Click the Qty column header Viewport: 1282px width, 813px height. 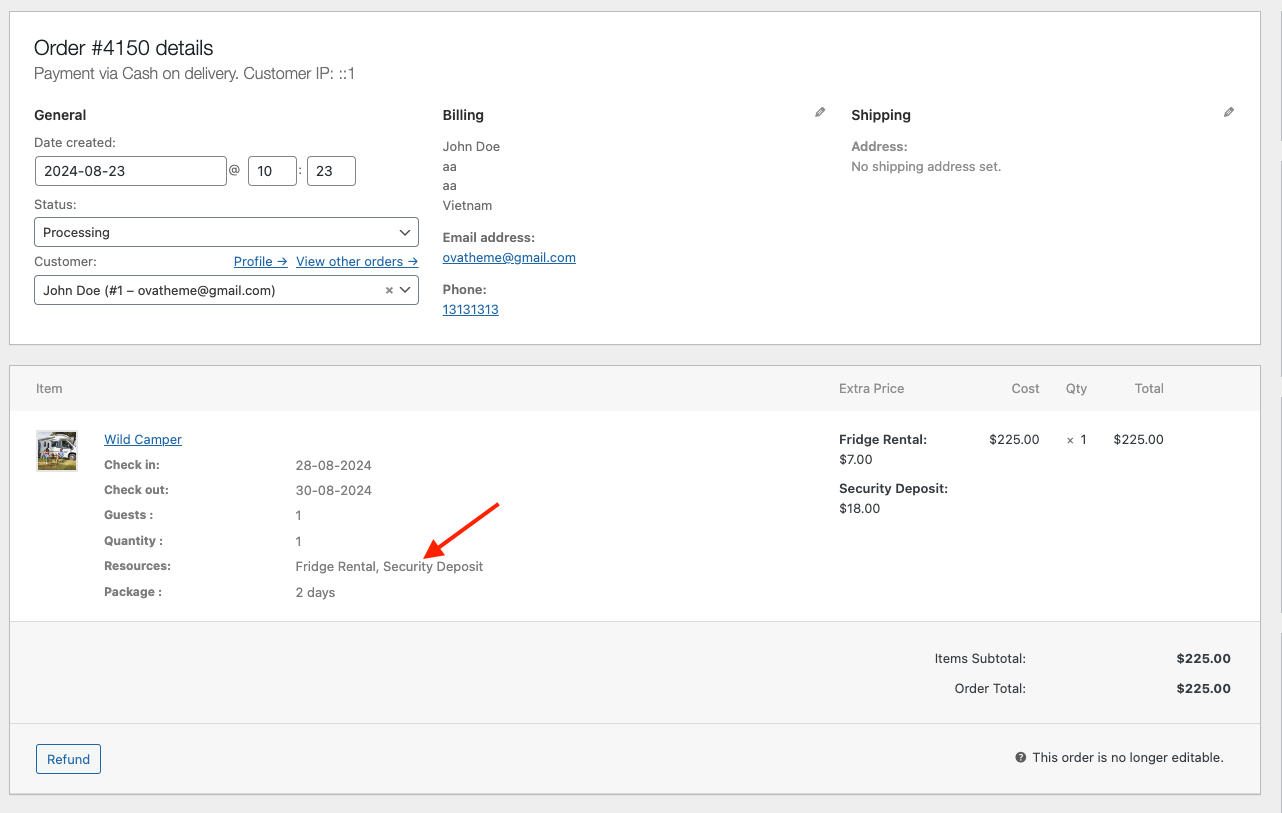coord(1076,388)
